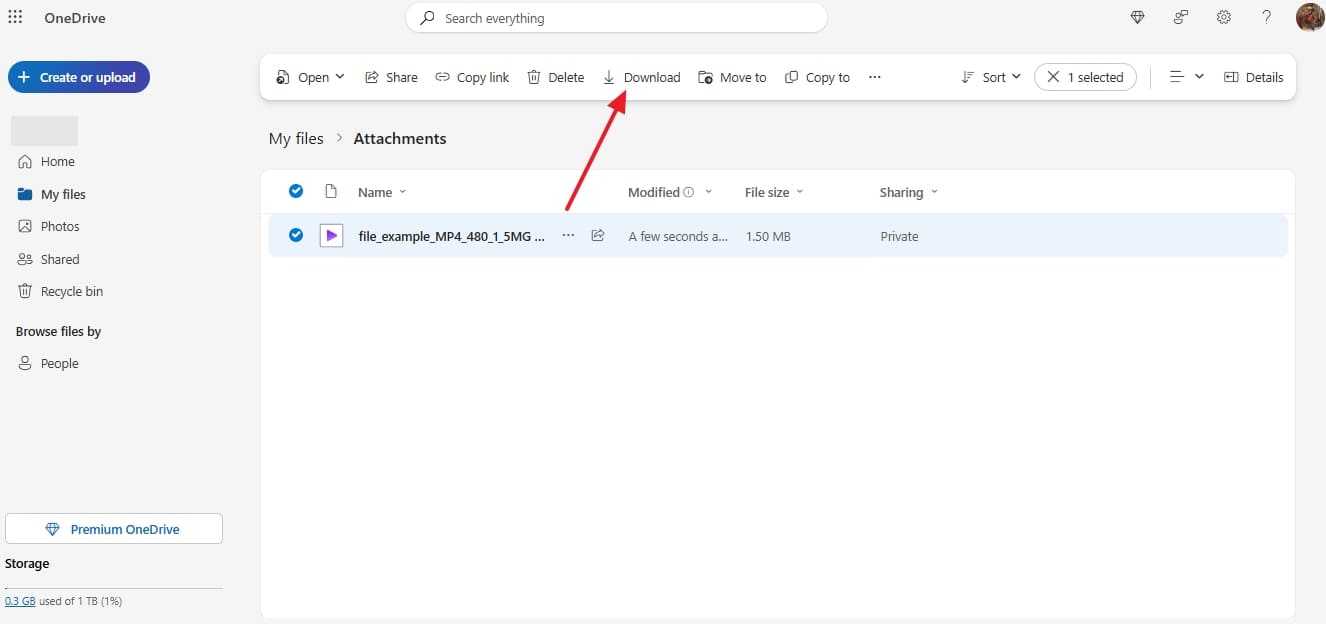Expand the Open button's chevron menu
Viewport: 1326px width, 624px height.
coord(340,77)
